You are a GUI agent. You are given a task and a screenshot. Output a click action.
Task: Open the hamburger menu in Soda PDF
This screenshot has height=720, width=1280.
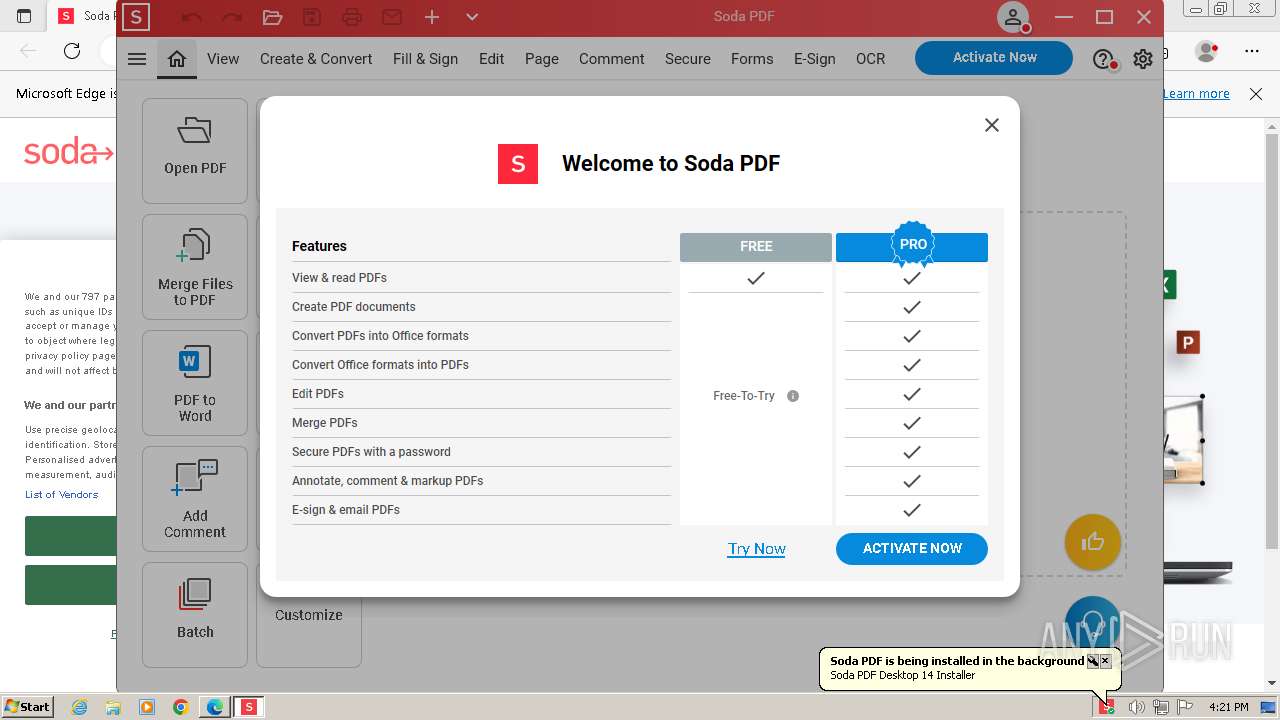(x=137, y=59)
